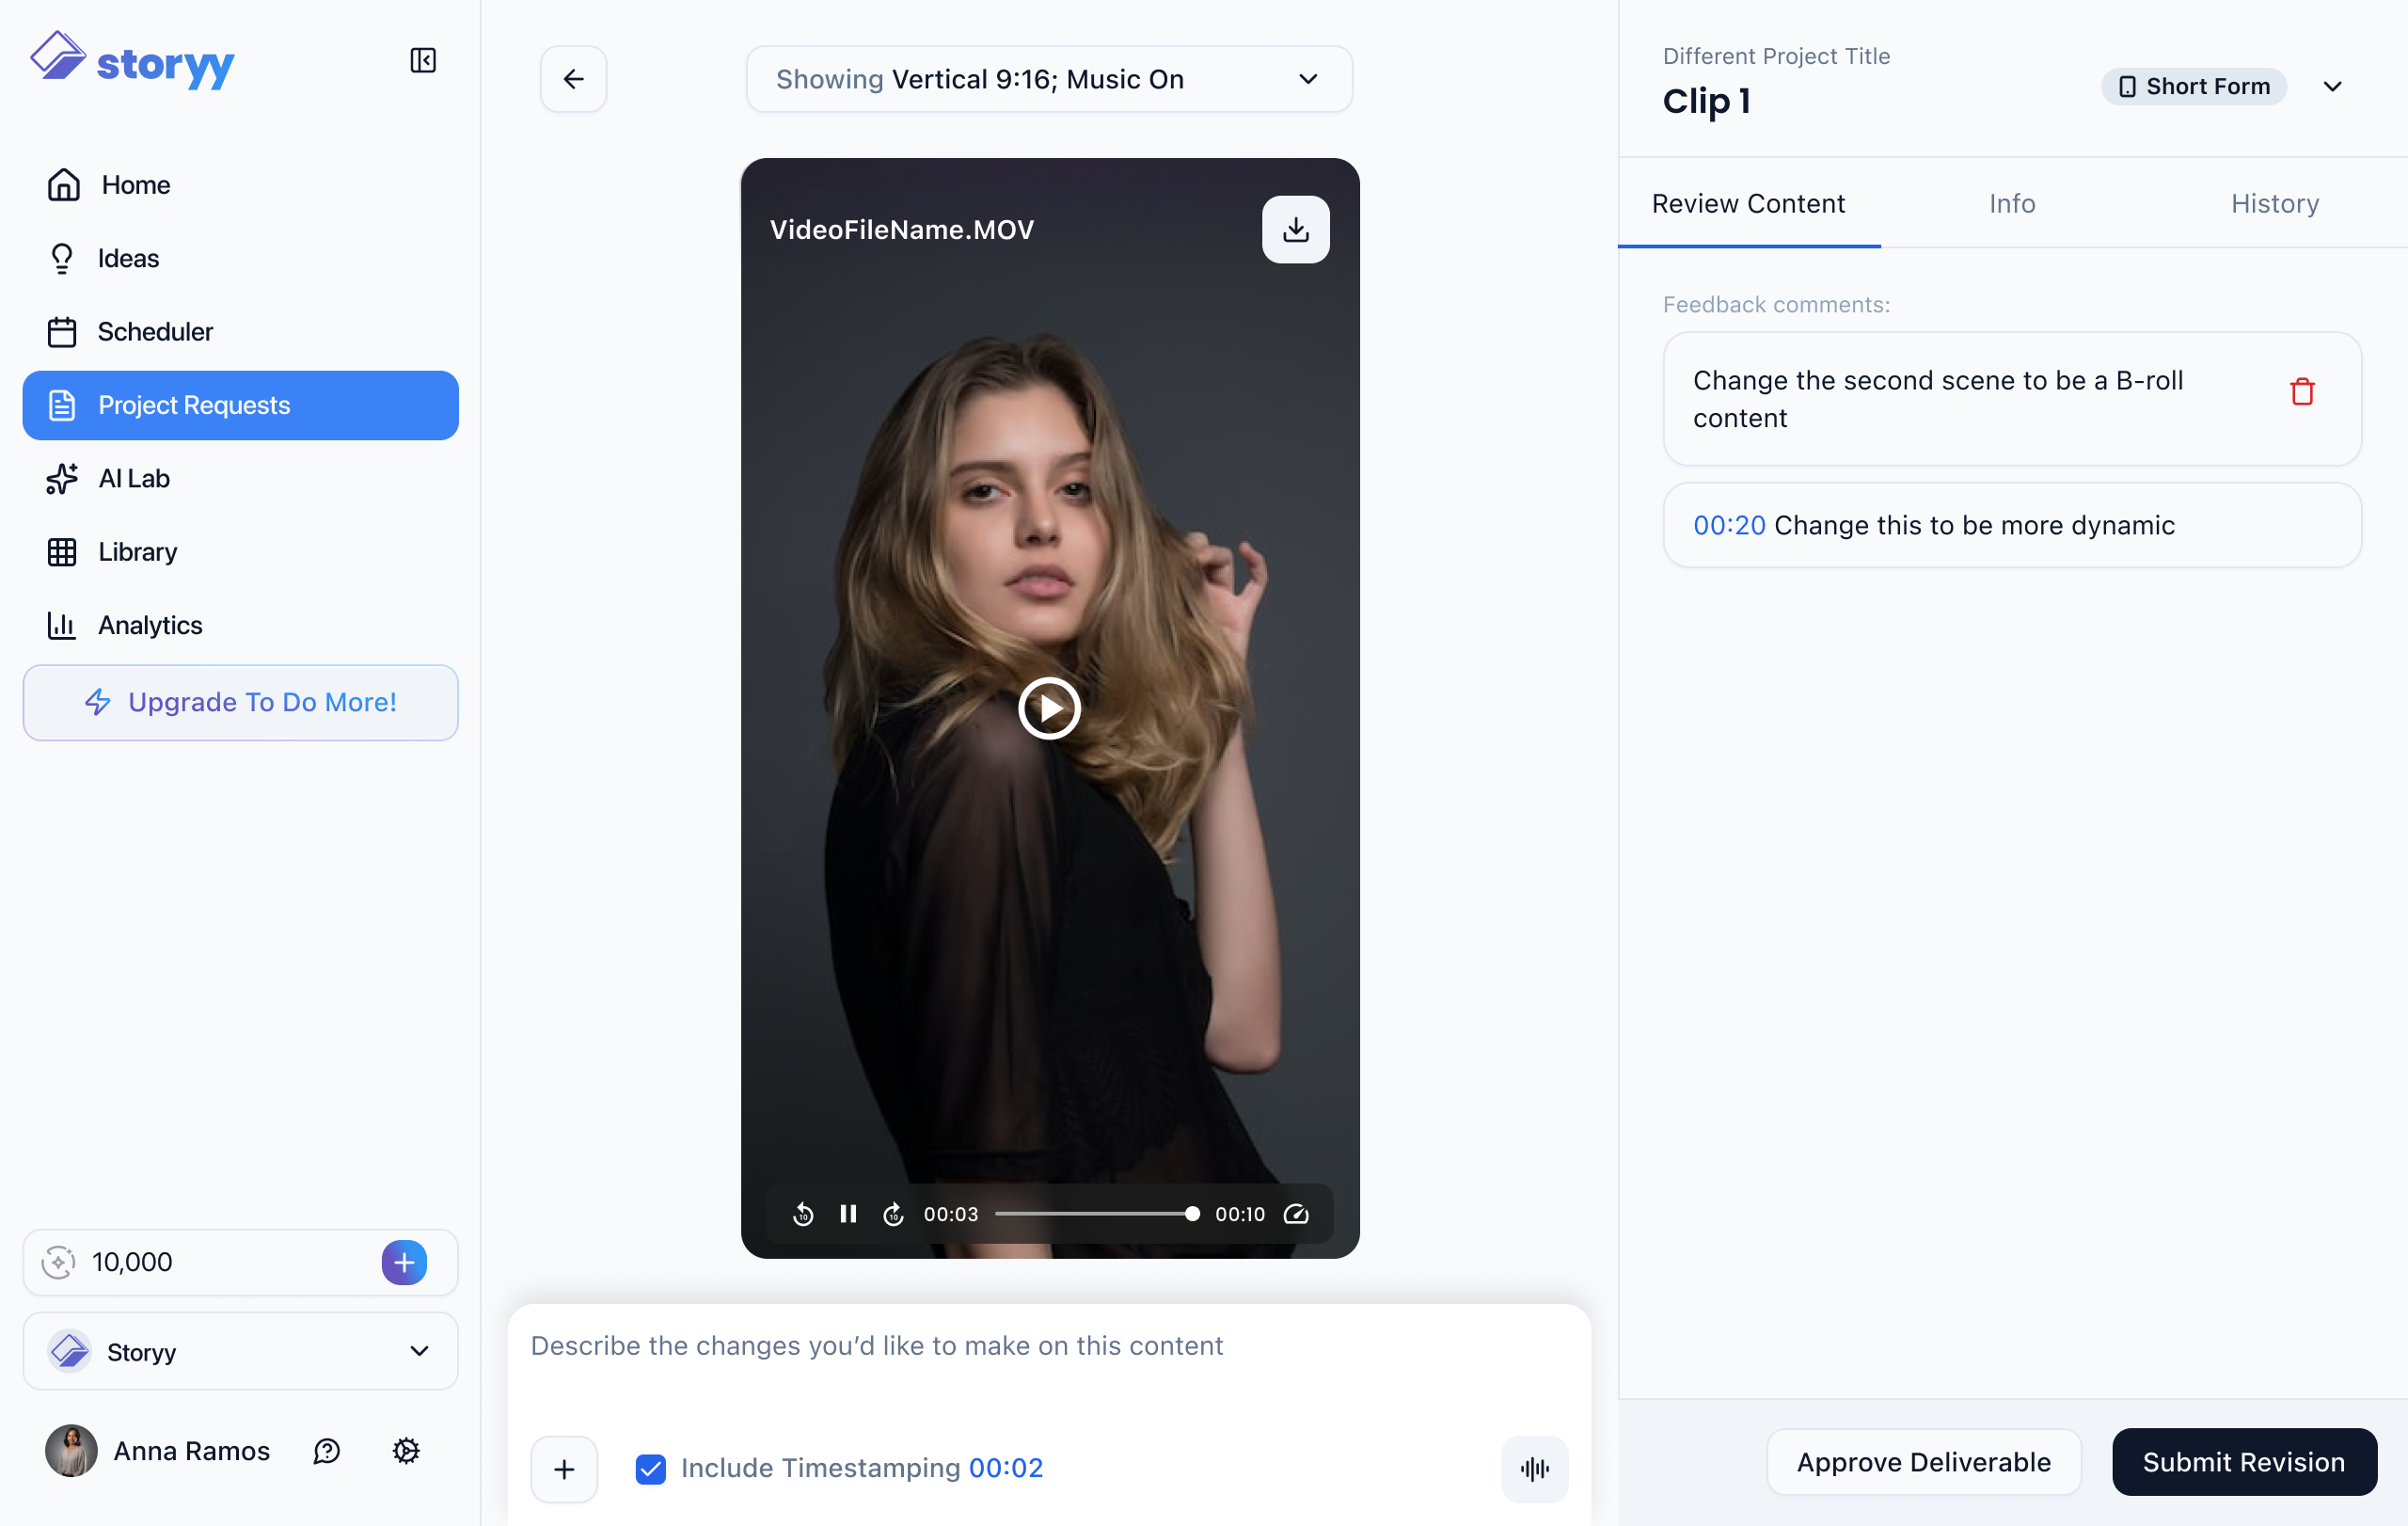Open Showing Vertical 9:16 dropdown
This screenshot has height=1526, width=2408.
click(x=1049, y=79)
